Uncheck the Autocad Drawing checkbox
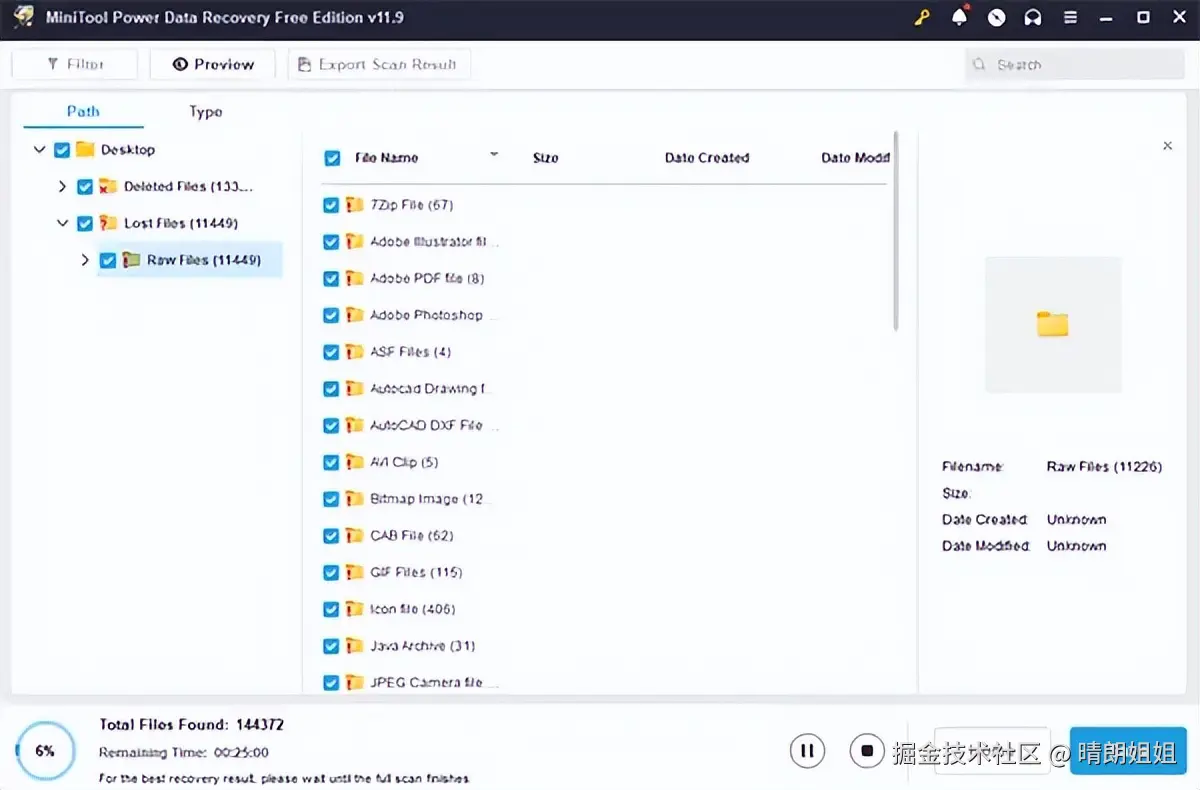This screenshot has height=790, width=1200. pyautogui.click(x=331, y=389)
